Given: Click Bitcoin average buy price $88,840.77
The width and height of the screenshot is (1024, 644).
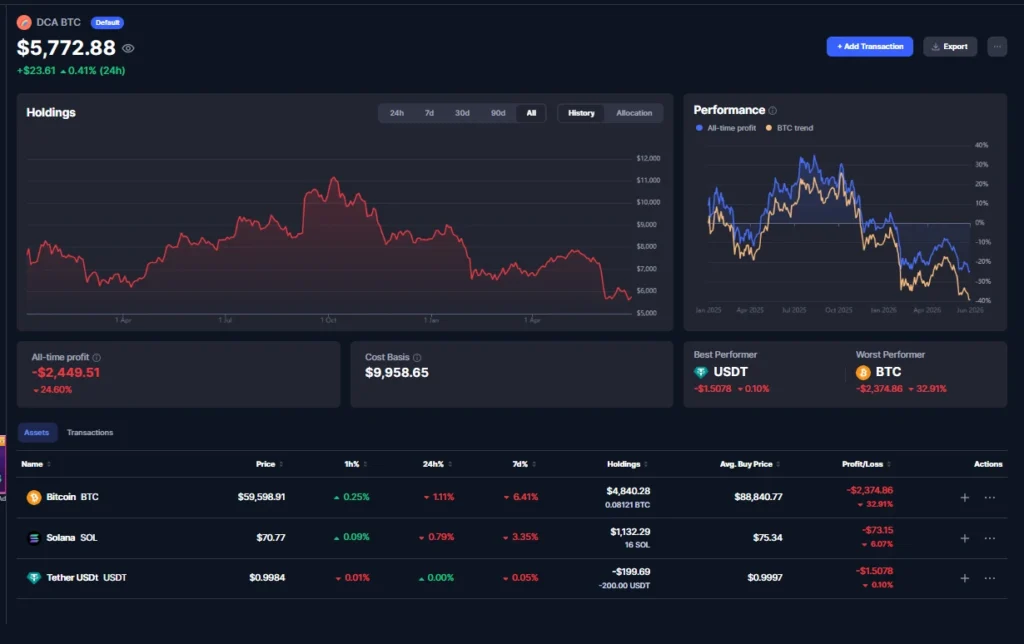Looking at the screenshot, I should (x=758, y=497).
